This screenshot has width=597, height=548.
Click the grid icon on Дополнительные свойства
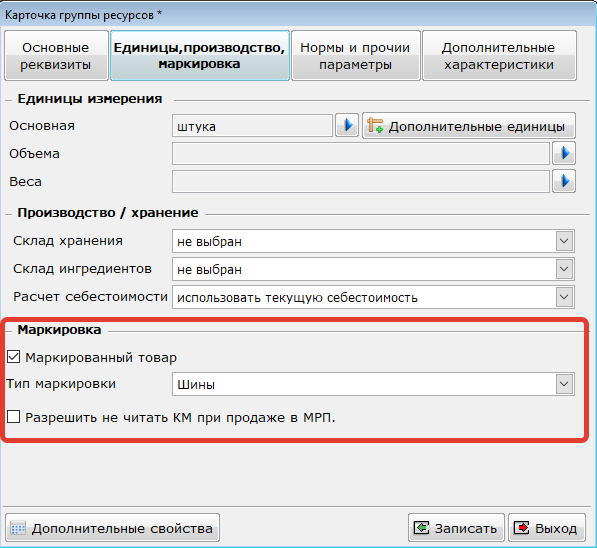18,528
